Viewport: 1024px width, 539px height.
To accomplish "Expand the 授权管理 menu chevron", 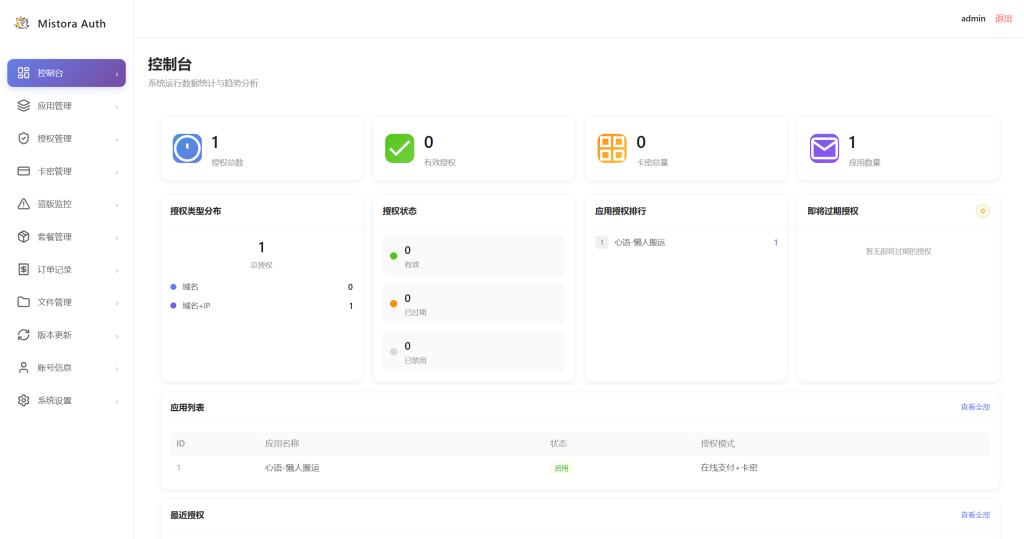I will 117,139.
